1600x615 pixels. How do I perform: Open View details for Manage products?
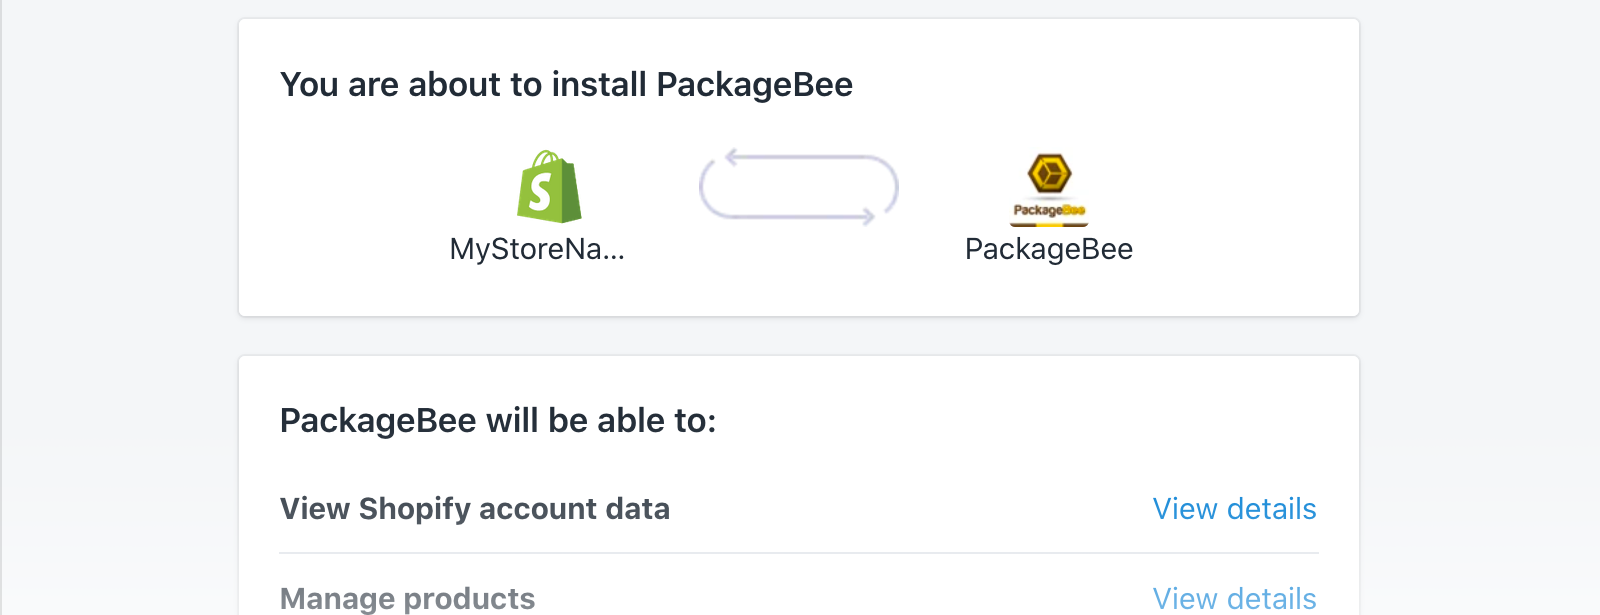tap(1234, 598)
